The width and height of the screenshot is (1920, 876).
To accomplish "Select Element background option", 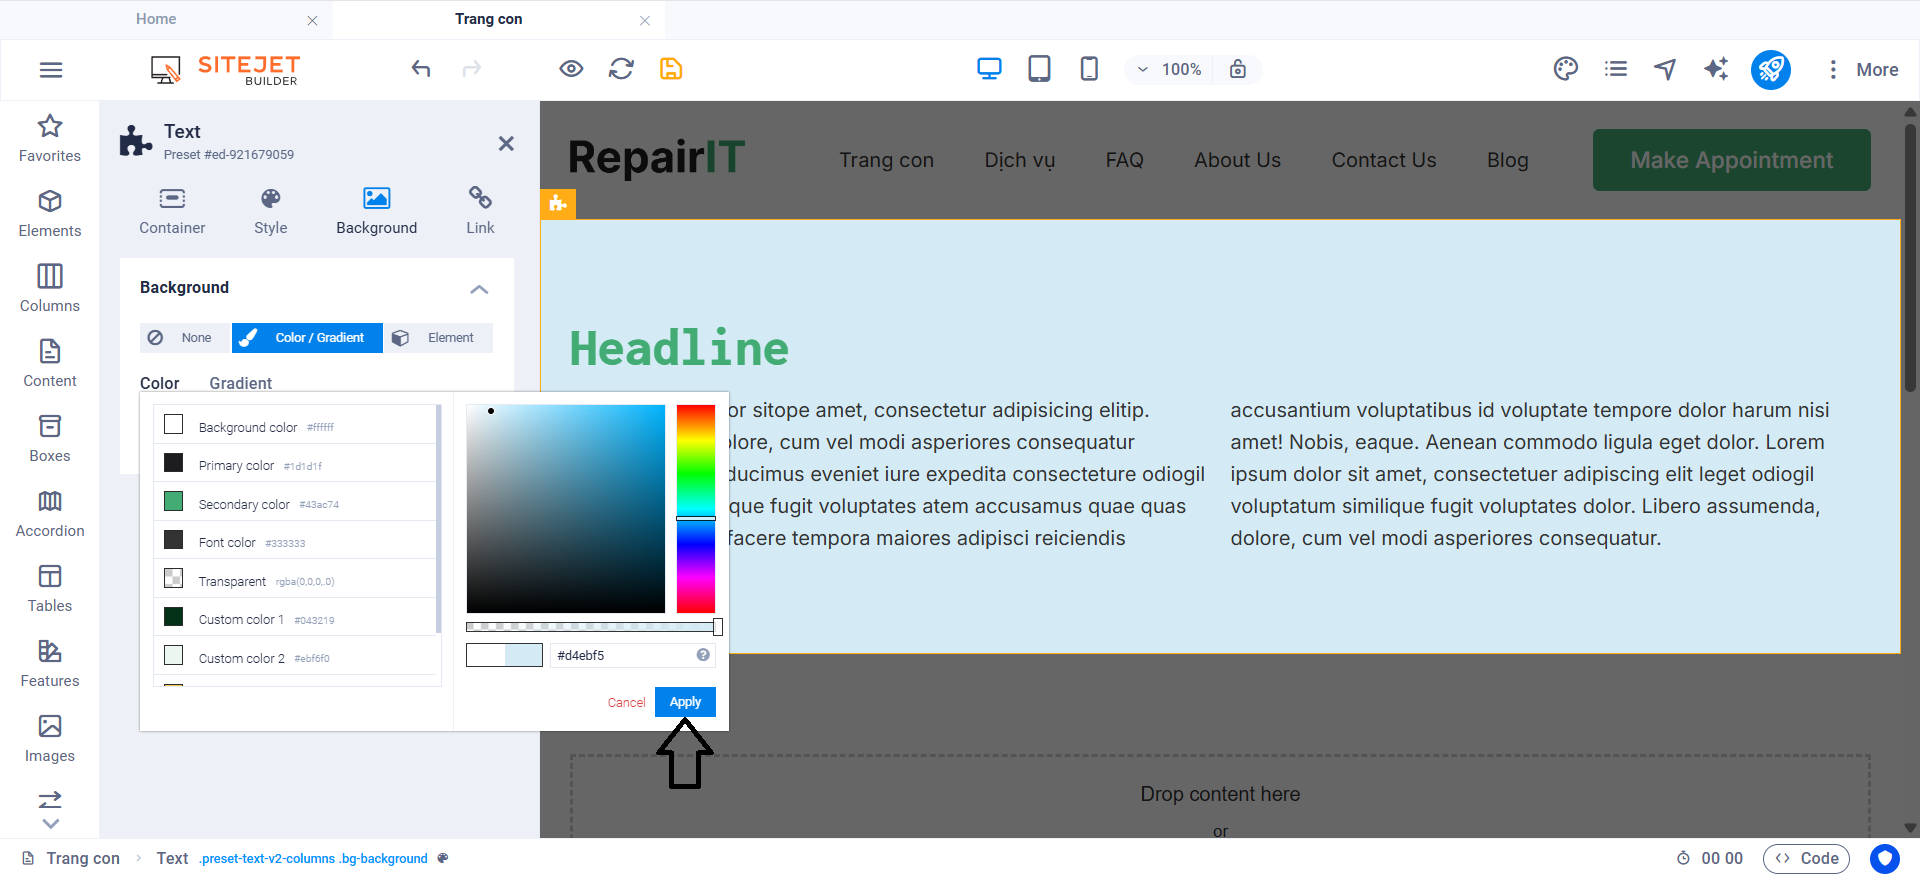I will point(438,338).
